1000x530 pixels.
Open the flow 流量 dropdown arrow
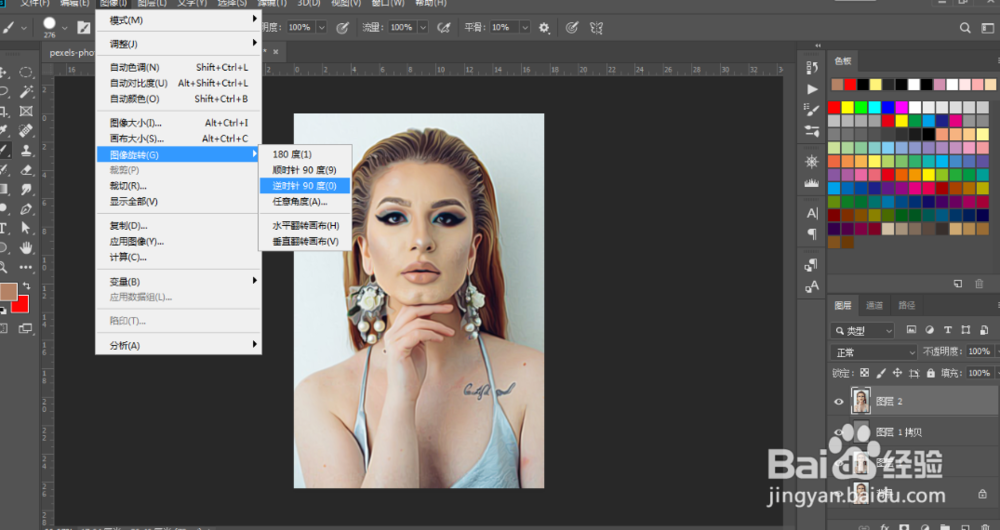[x=423, y=27]
